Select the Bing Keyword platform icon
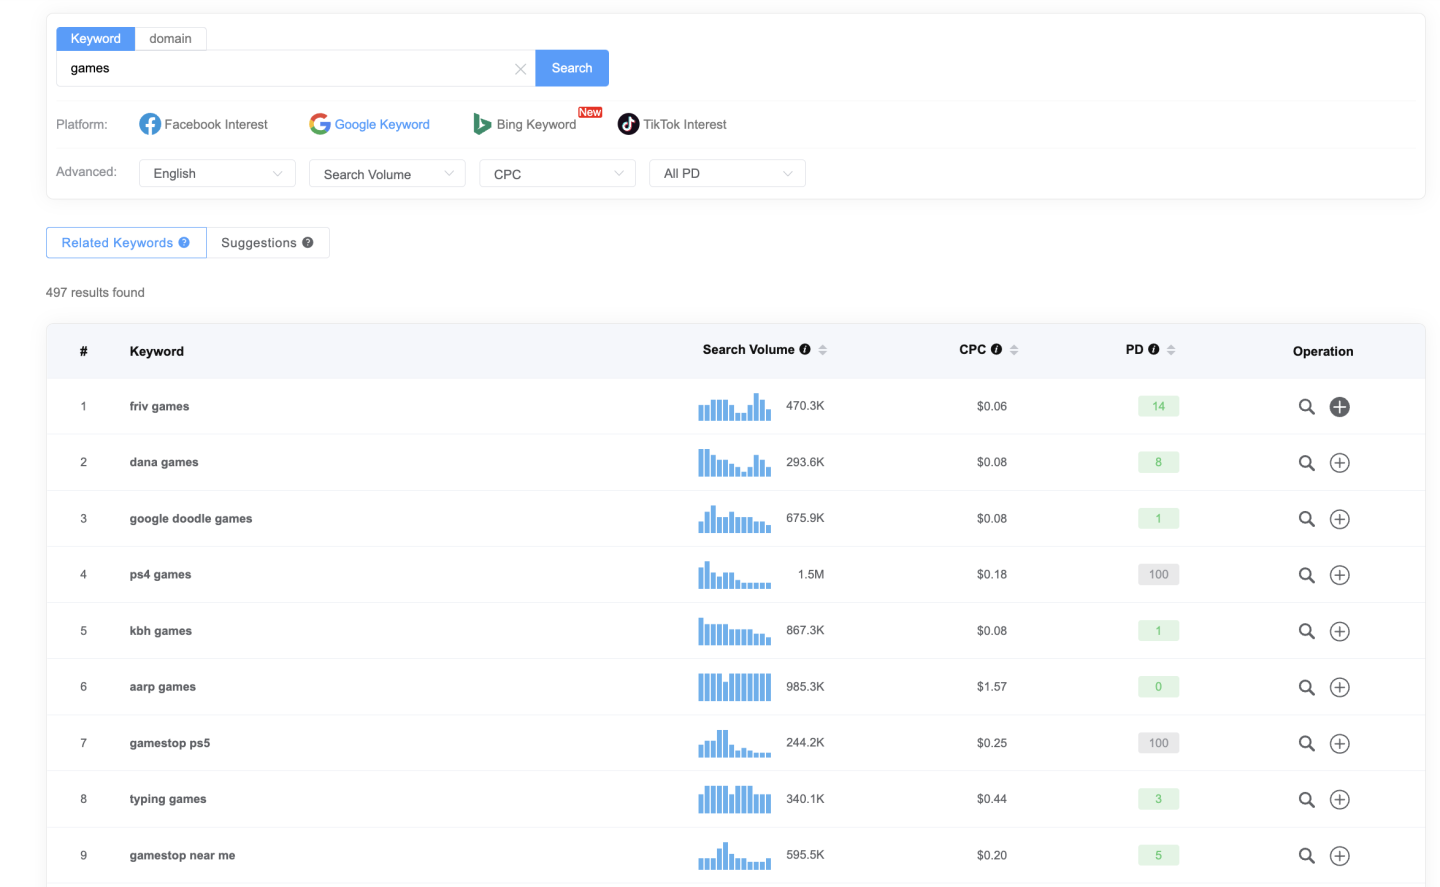This screenshot has height=887, width=1440. tap(481, 123)
